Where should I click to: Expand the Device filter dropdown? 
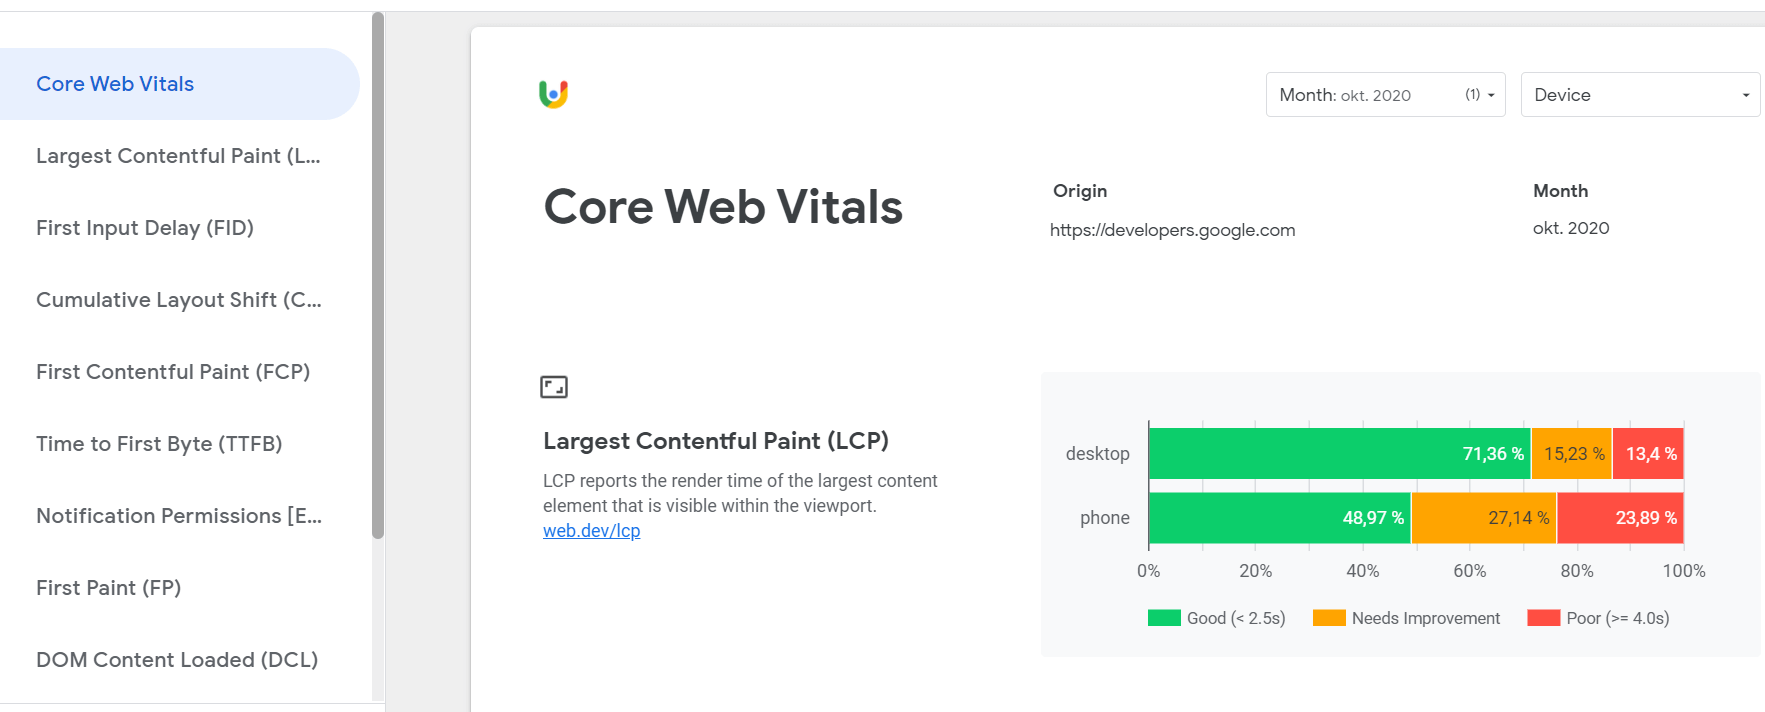pyautogui.click(x=1640, y=95)
